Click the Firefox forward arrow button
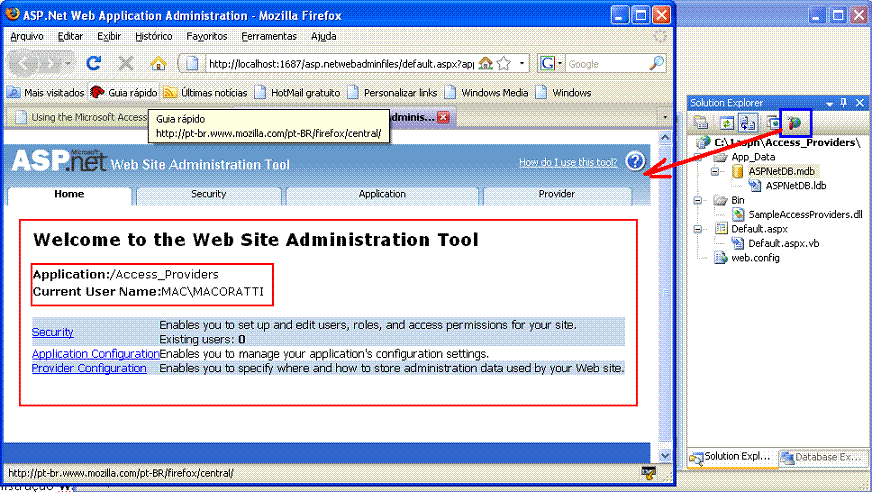This screenshot has width=872, height=492. tap(51, 63)
